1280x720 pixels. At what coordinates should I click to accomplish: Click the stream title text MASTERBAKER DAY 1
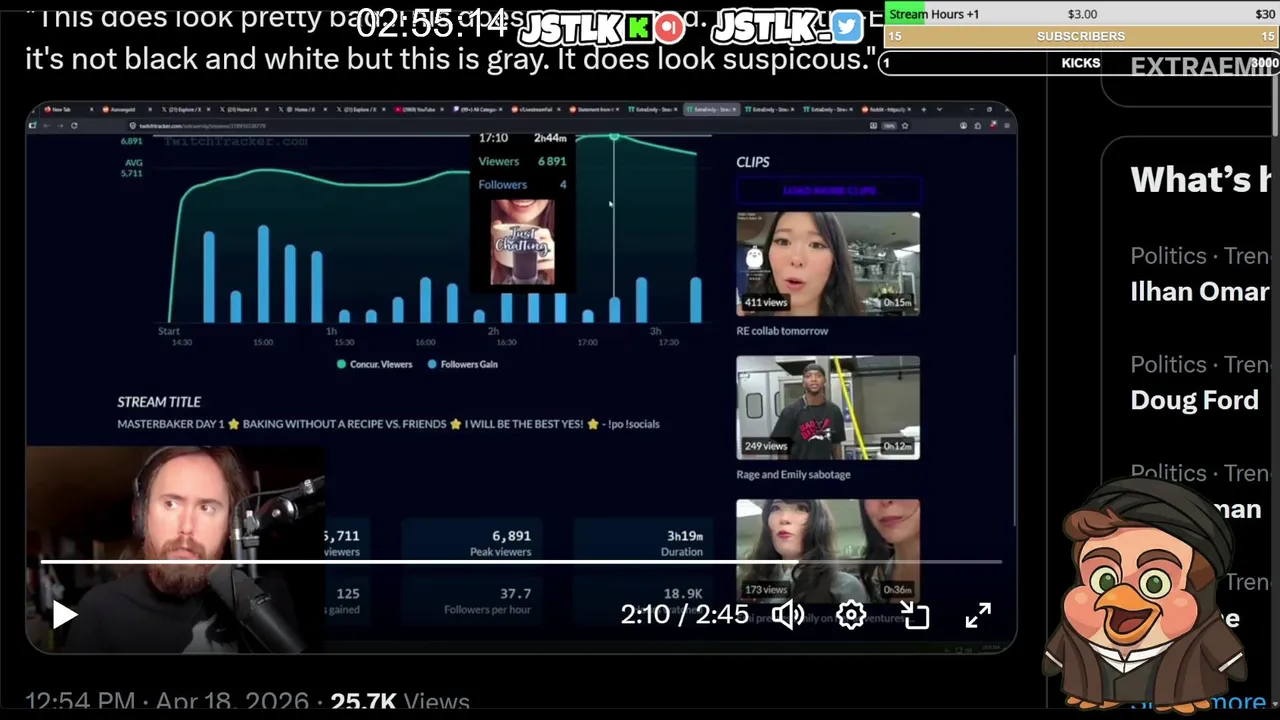[172, 424]
